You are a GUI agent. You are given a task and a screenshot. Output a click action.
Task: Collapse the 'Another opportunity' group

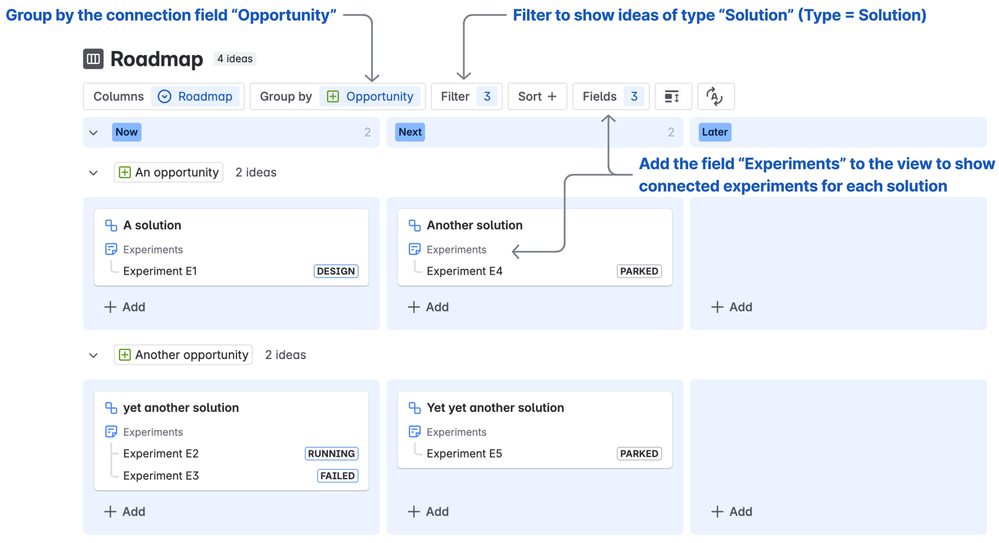(x=93, y=355)
